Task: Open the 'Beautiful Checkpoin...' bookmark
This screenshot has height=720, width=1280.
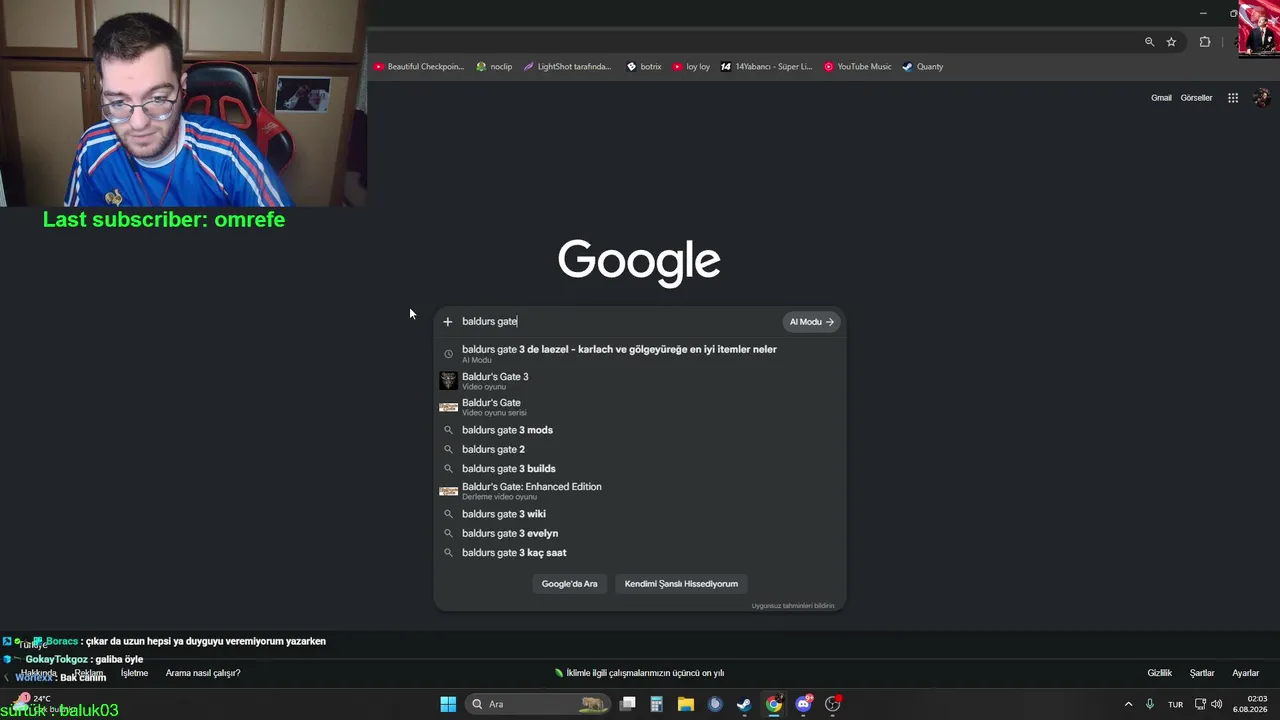Action: (419, 67)
